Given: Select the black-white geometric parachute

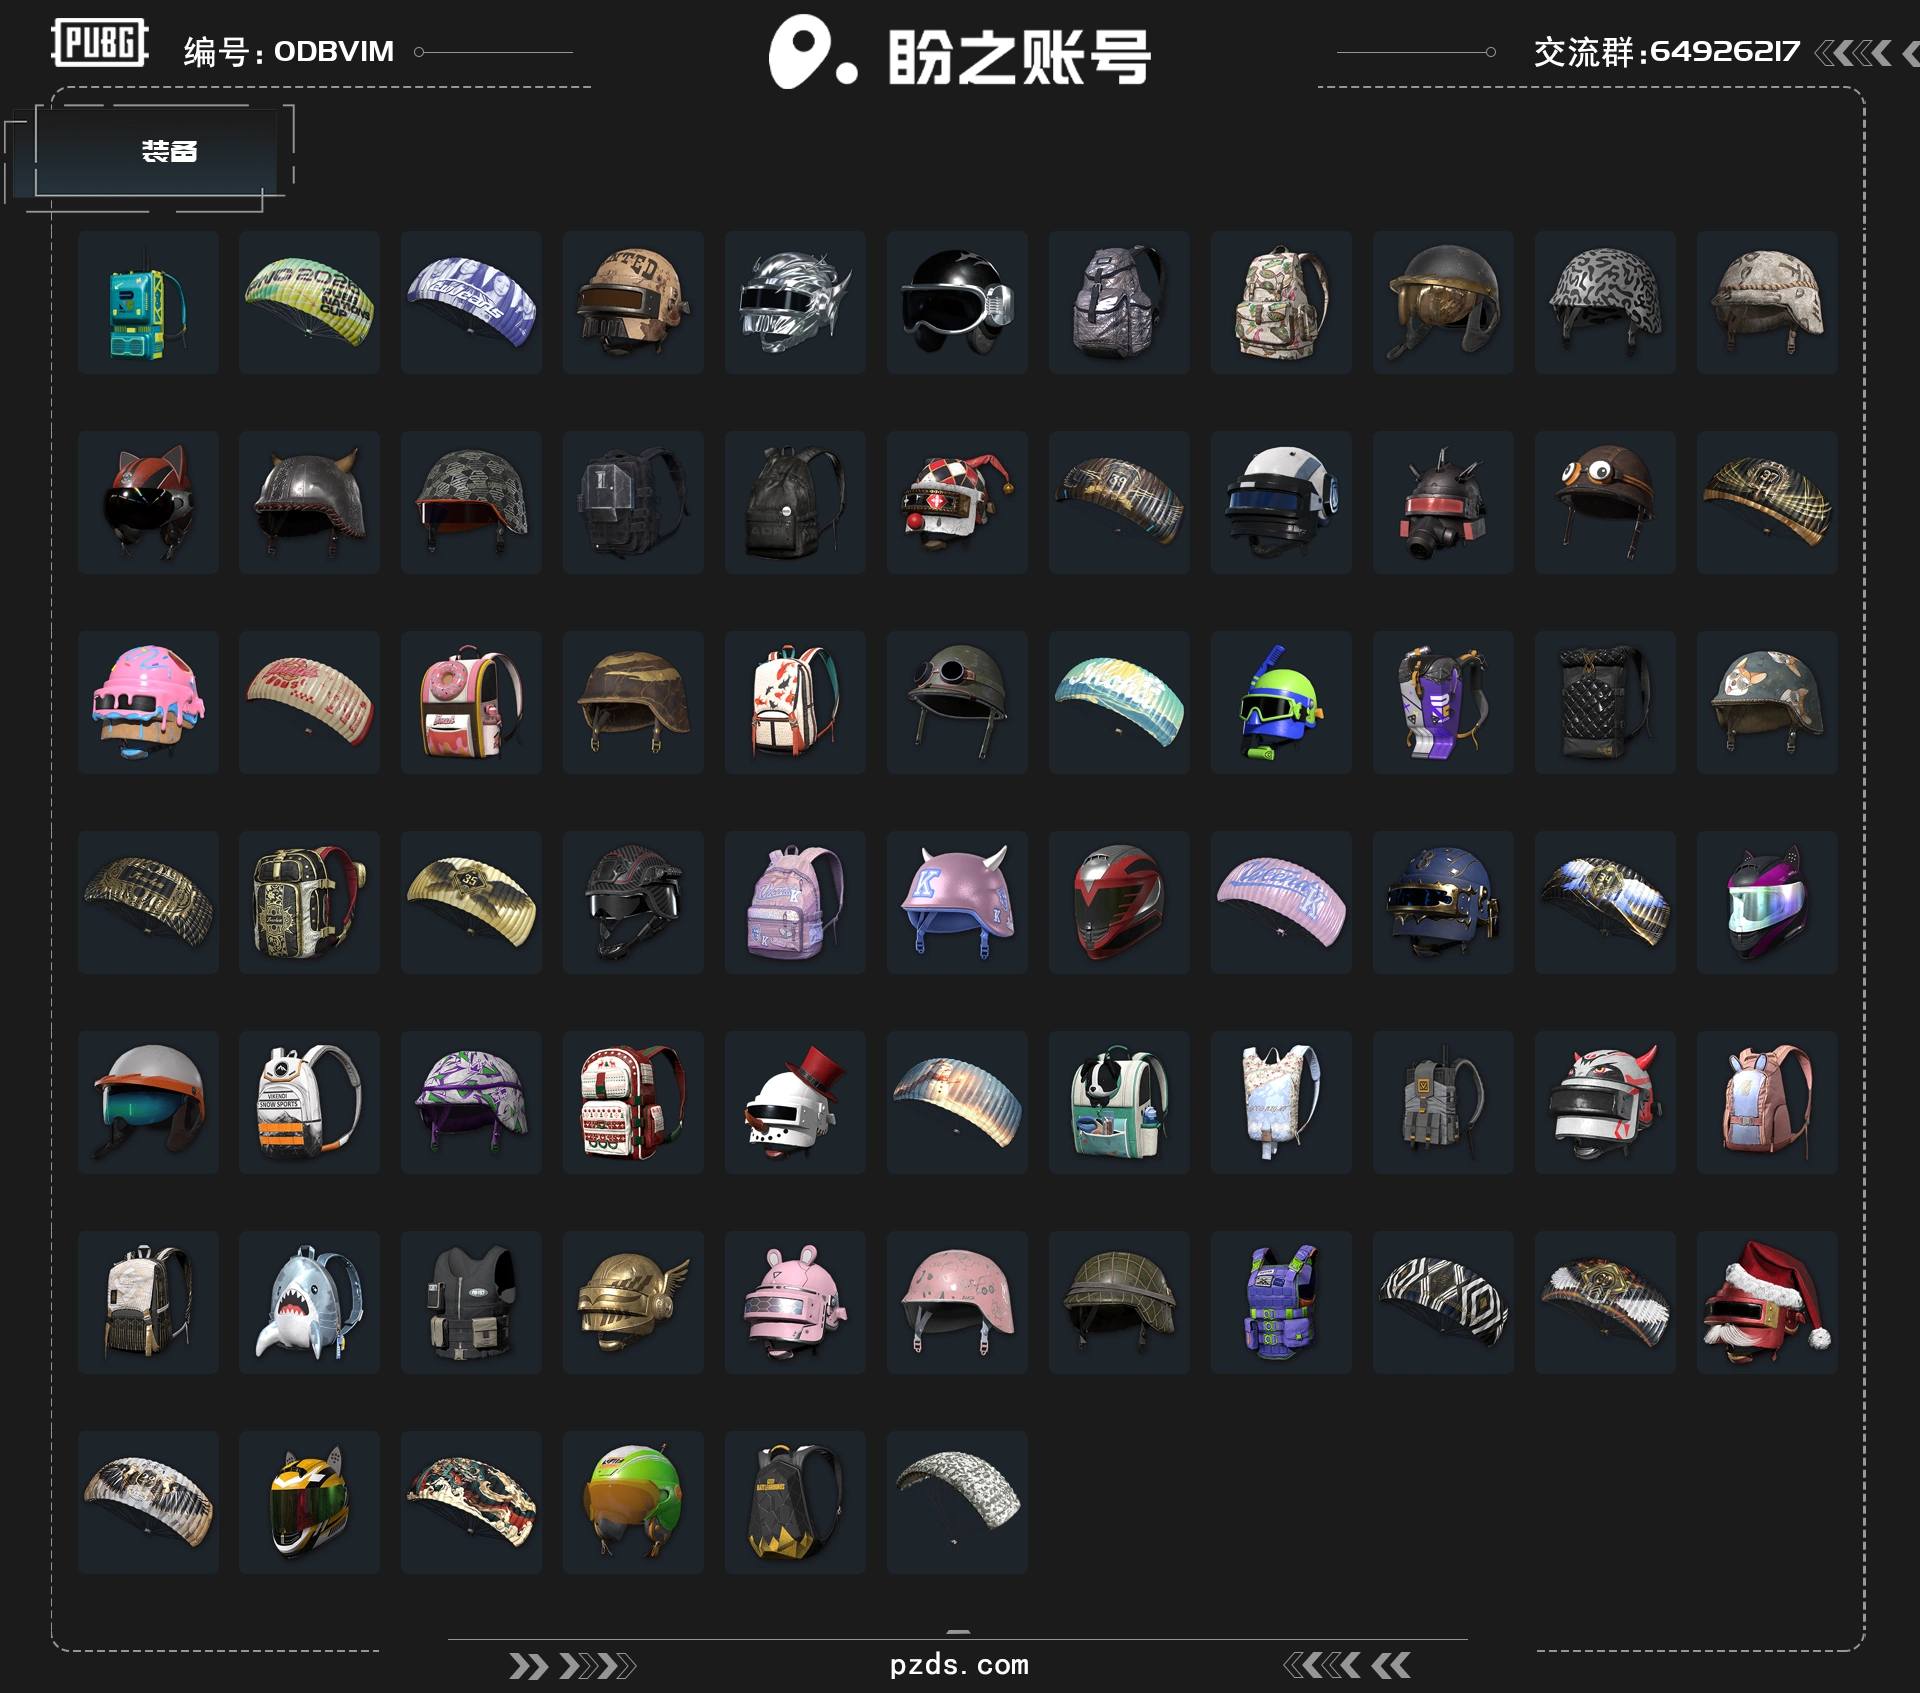Looking at the screenshot, I should pyautogui.click(x=1443, y=1302).
